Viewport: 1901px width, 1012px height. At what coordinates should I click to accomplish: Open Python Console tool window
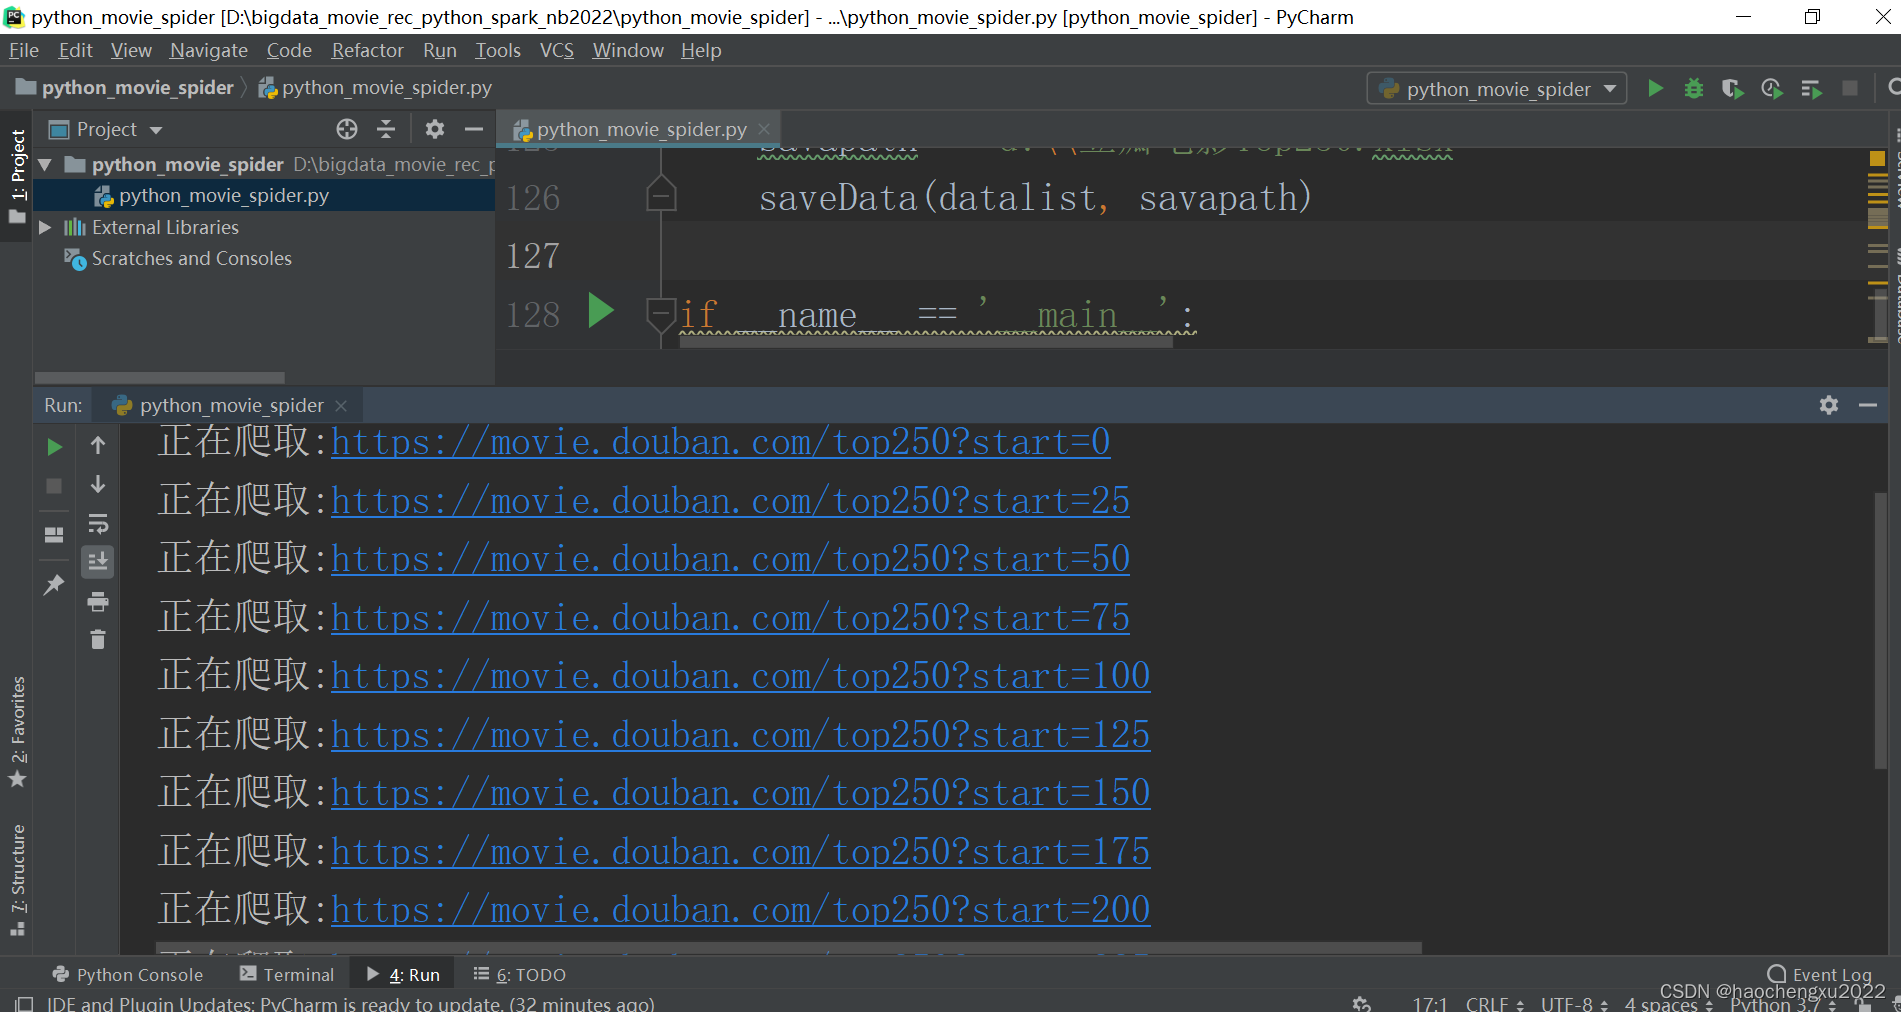tap(127, 974)
